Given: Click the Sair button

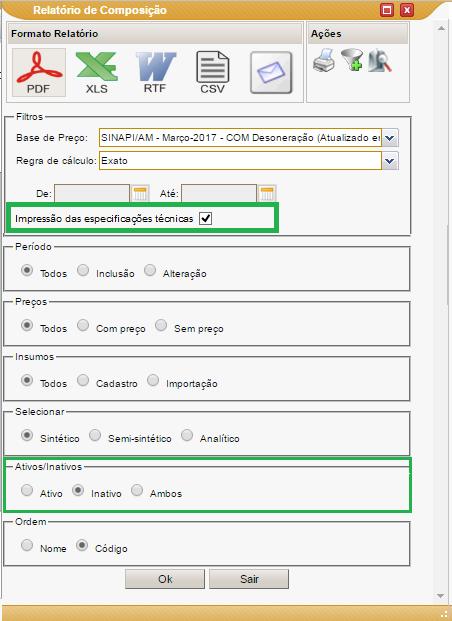Looking at the screenshot, I should coord(249,579).
